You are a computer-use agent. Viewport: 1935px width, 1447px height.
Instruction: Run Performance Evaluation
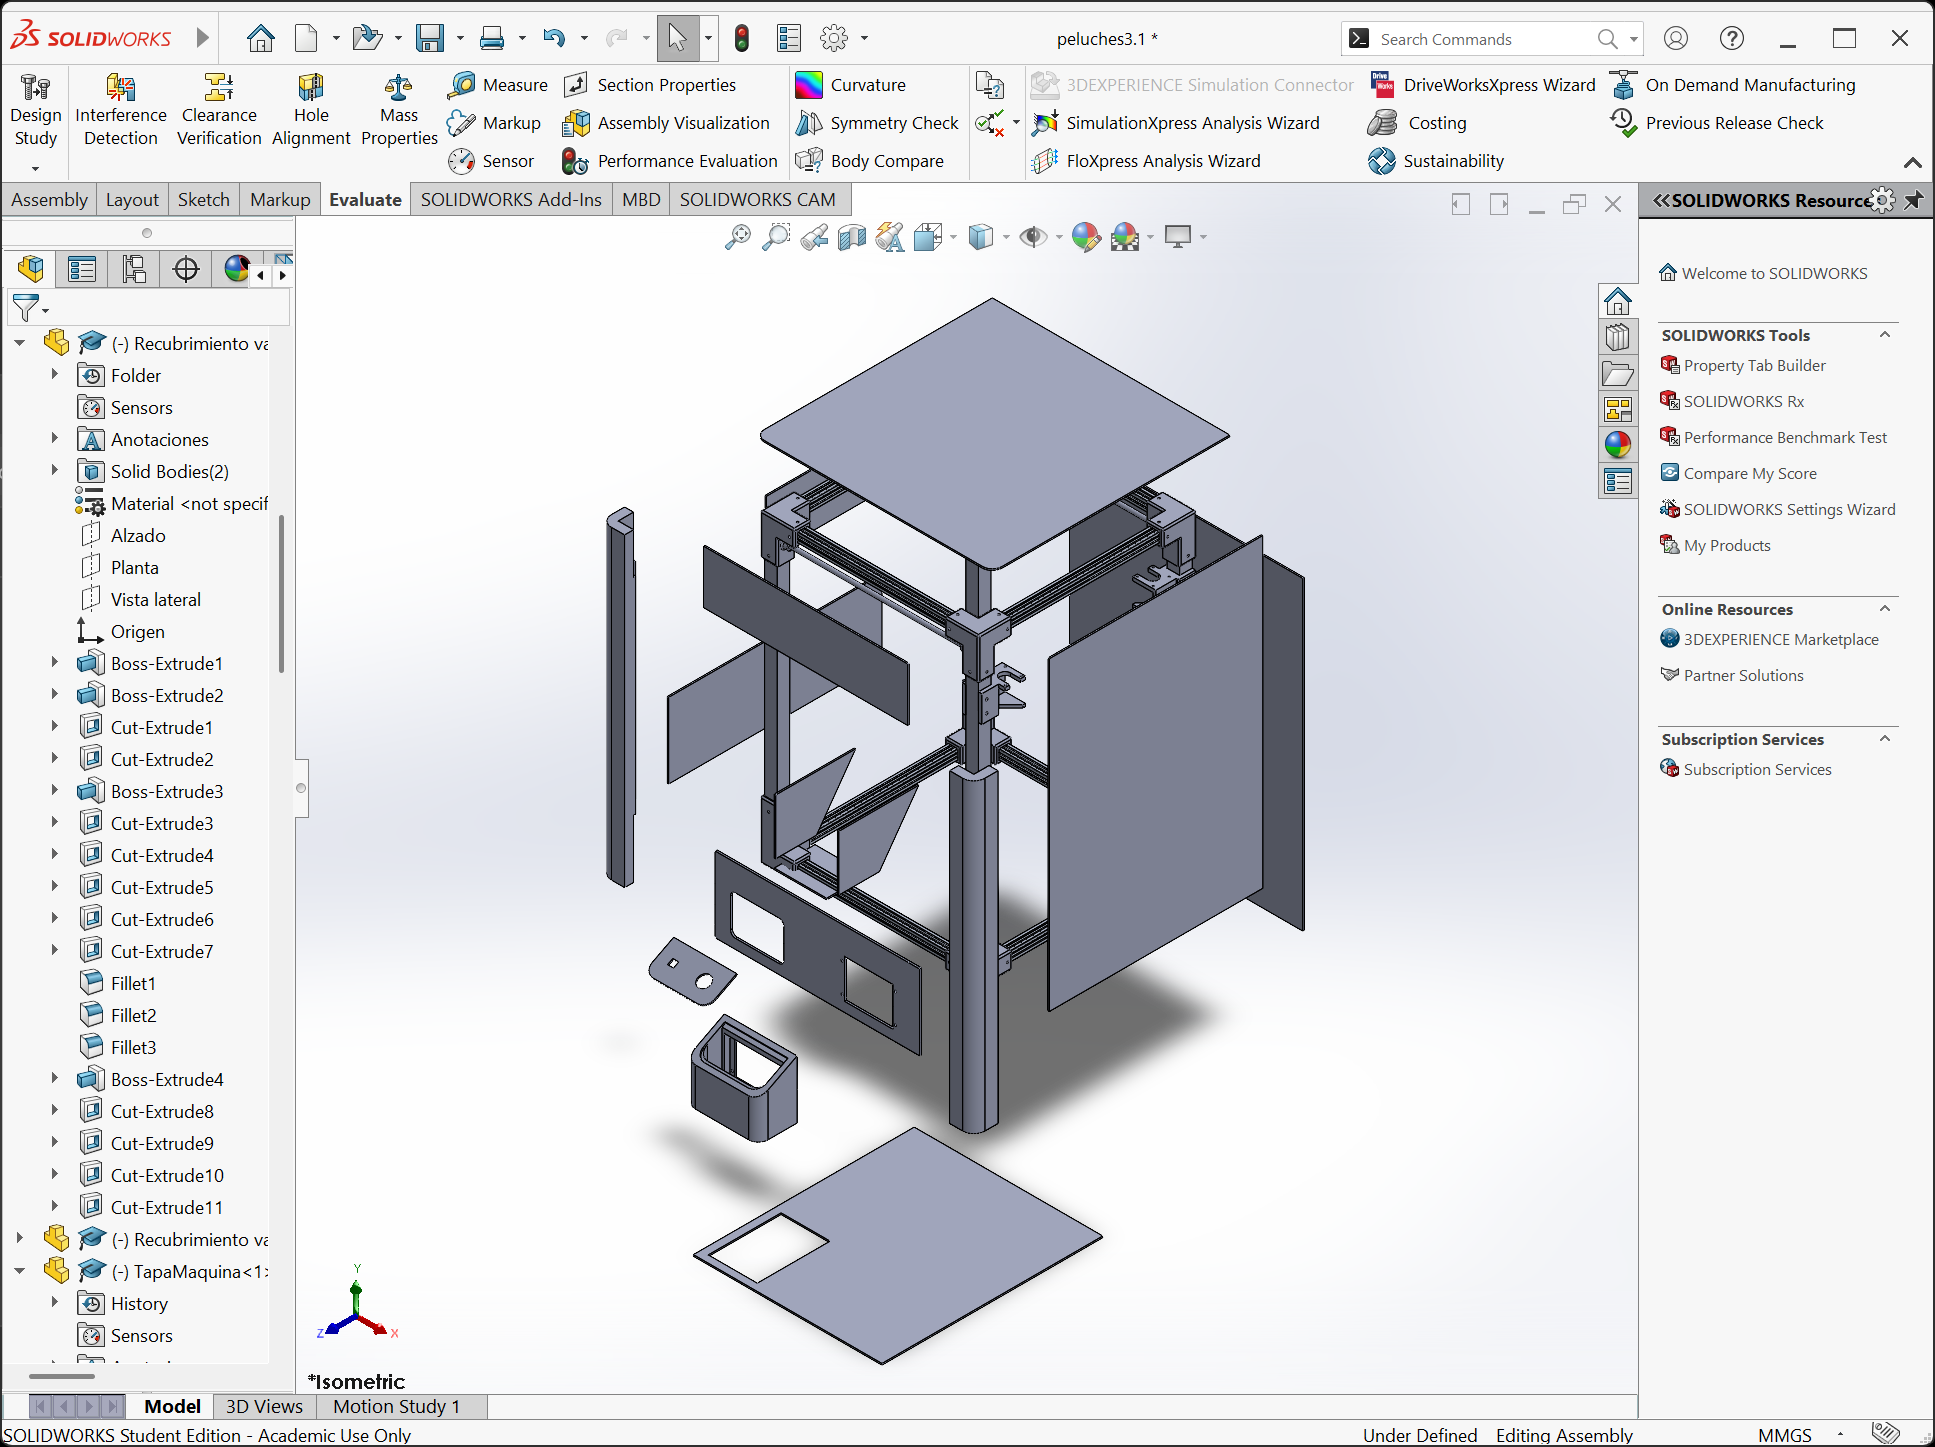(x=670, y=161)
